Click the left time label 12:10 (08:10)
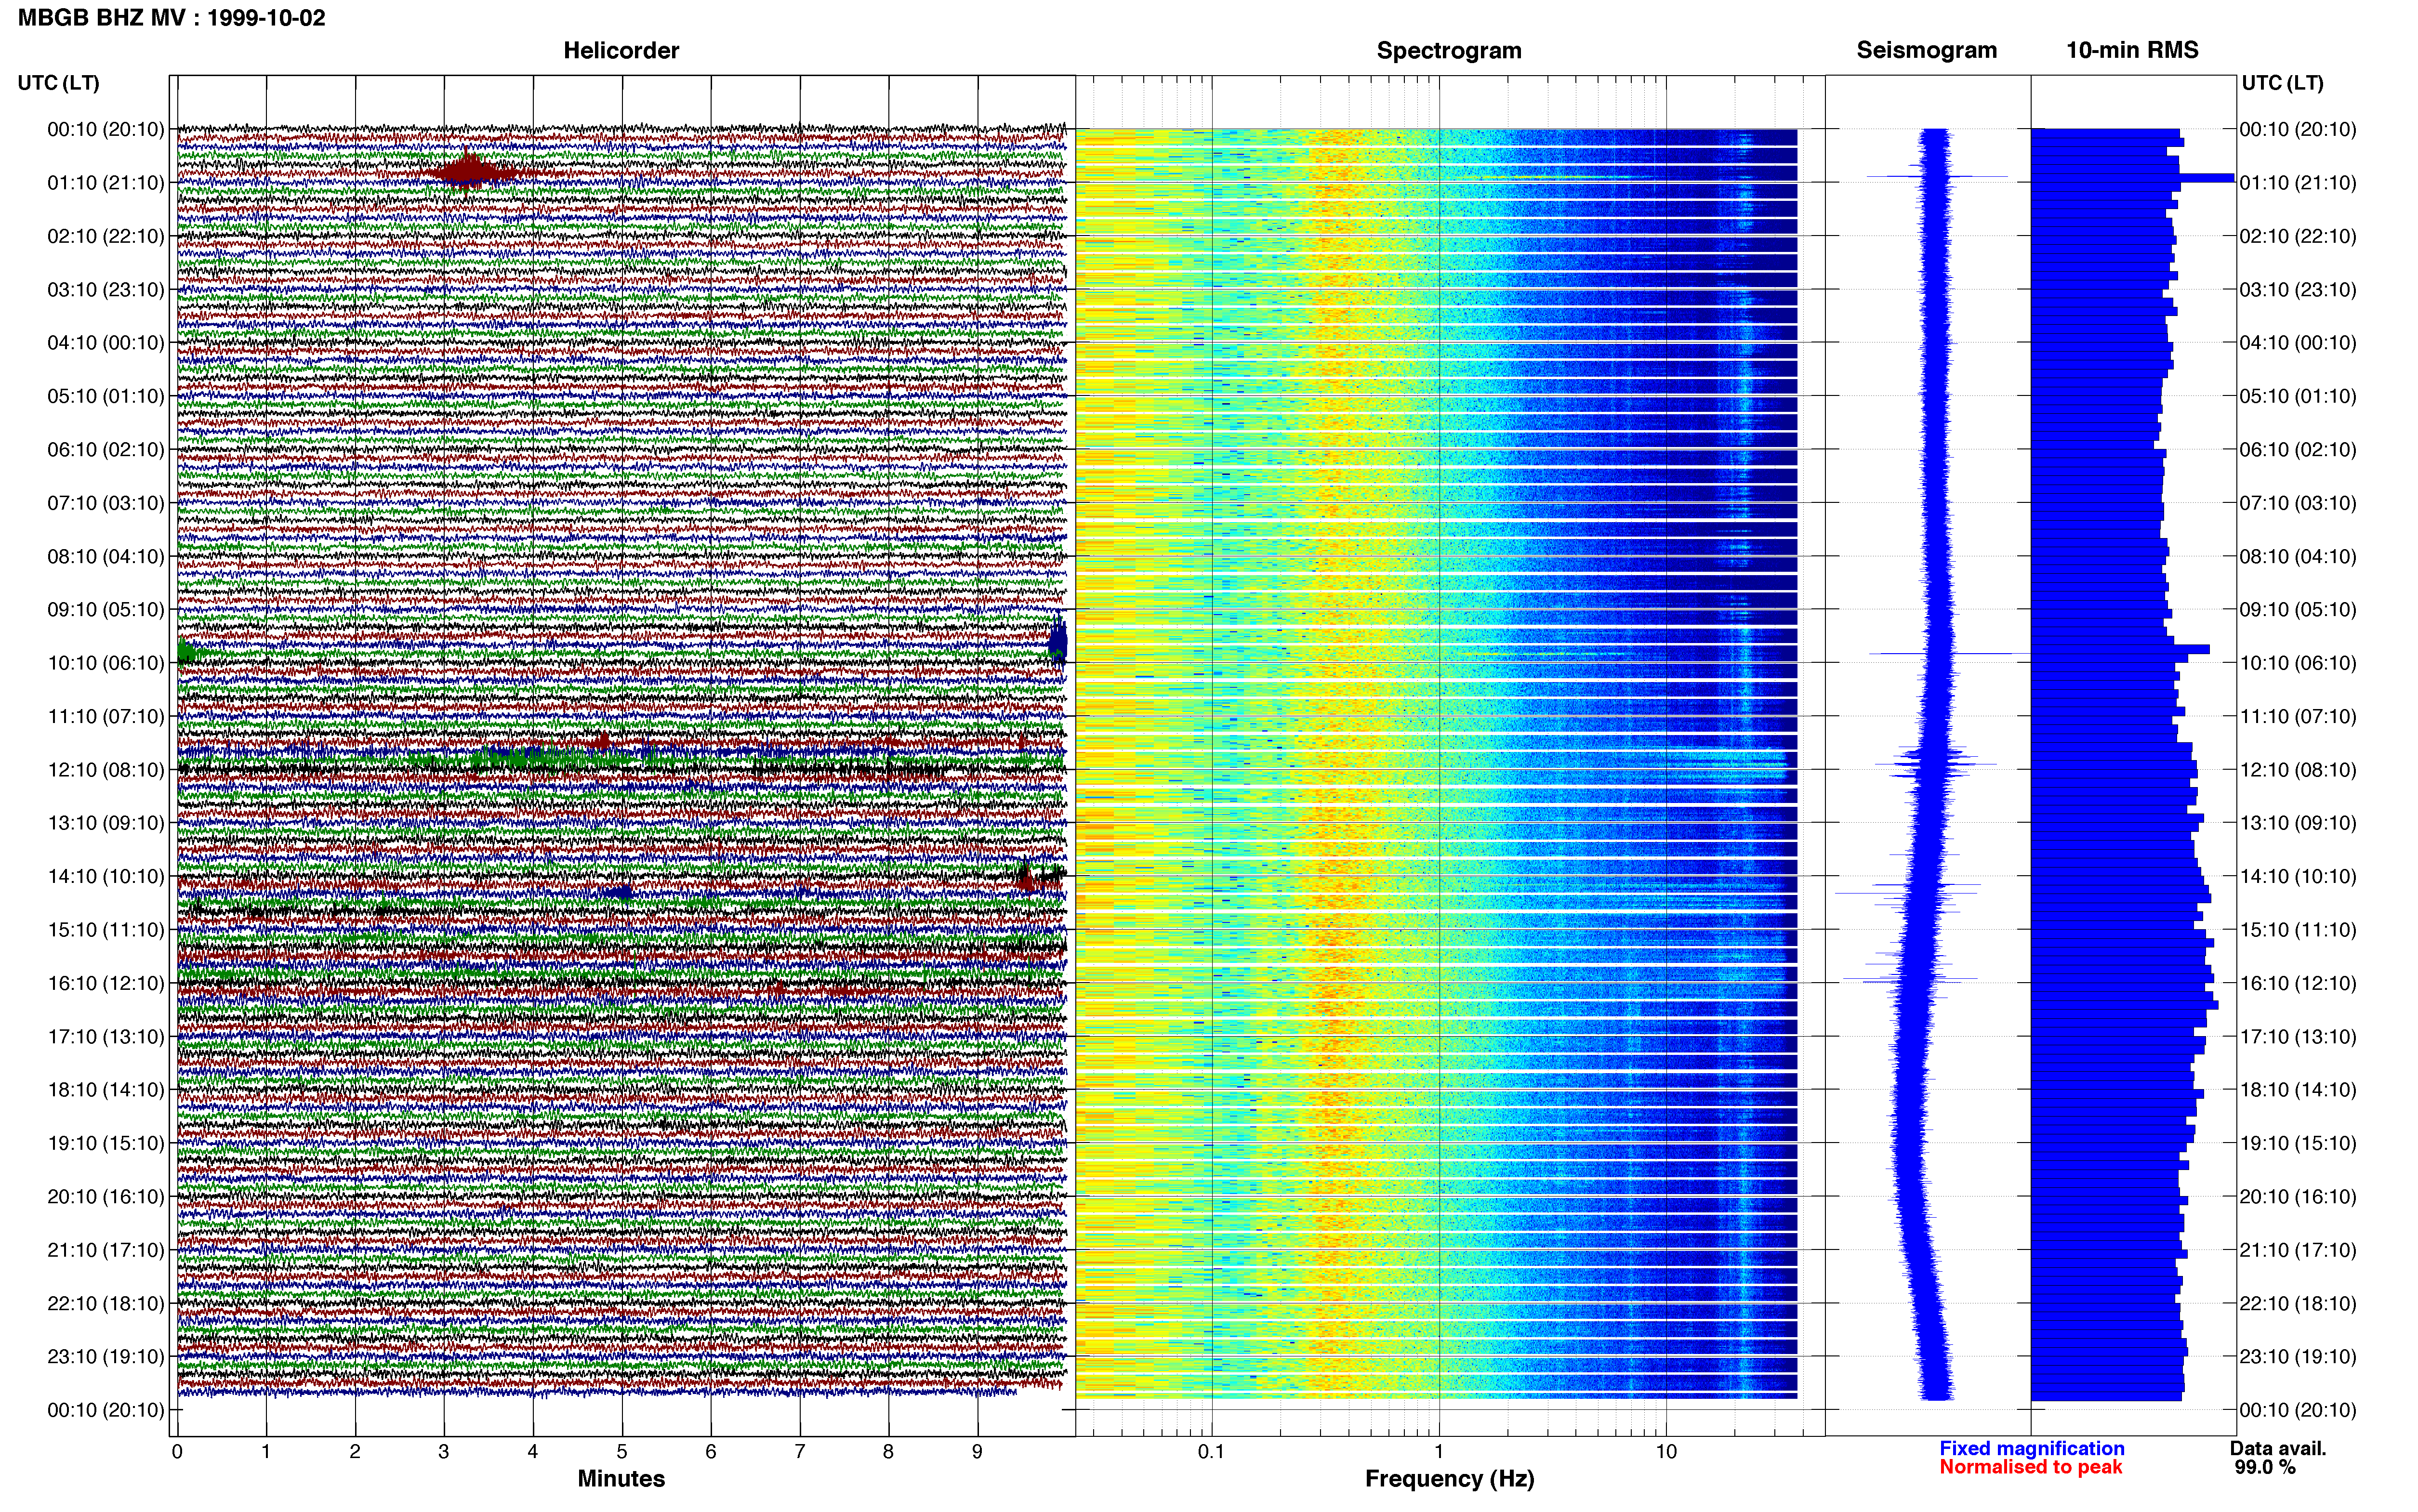The width and height of the screenshot is (2418, 1512). point(106,770)
